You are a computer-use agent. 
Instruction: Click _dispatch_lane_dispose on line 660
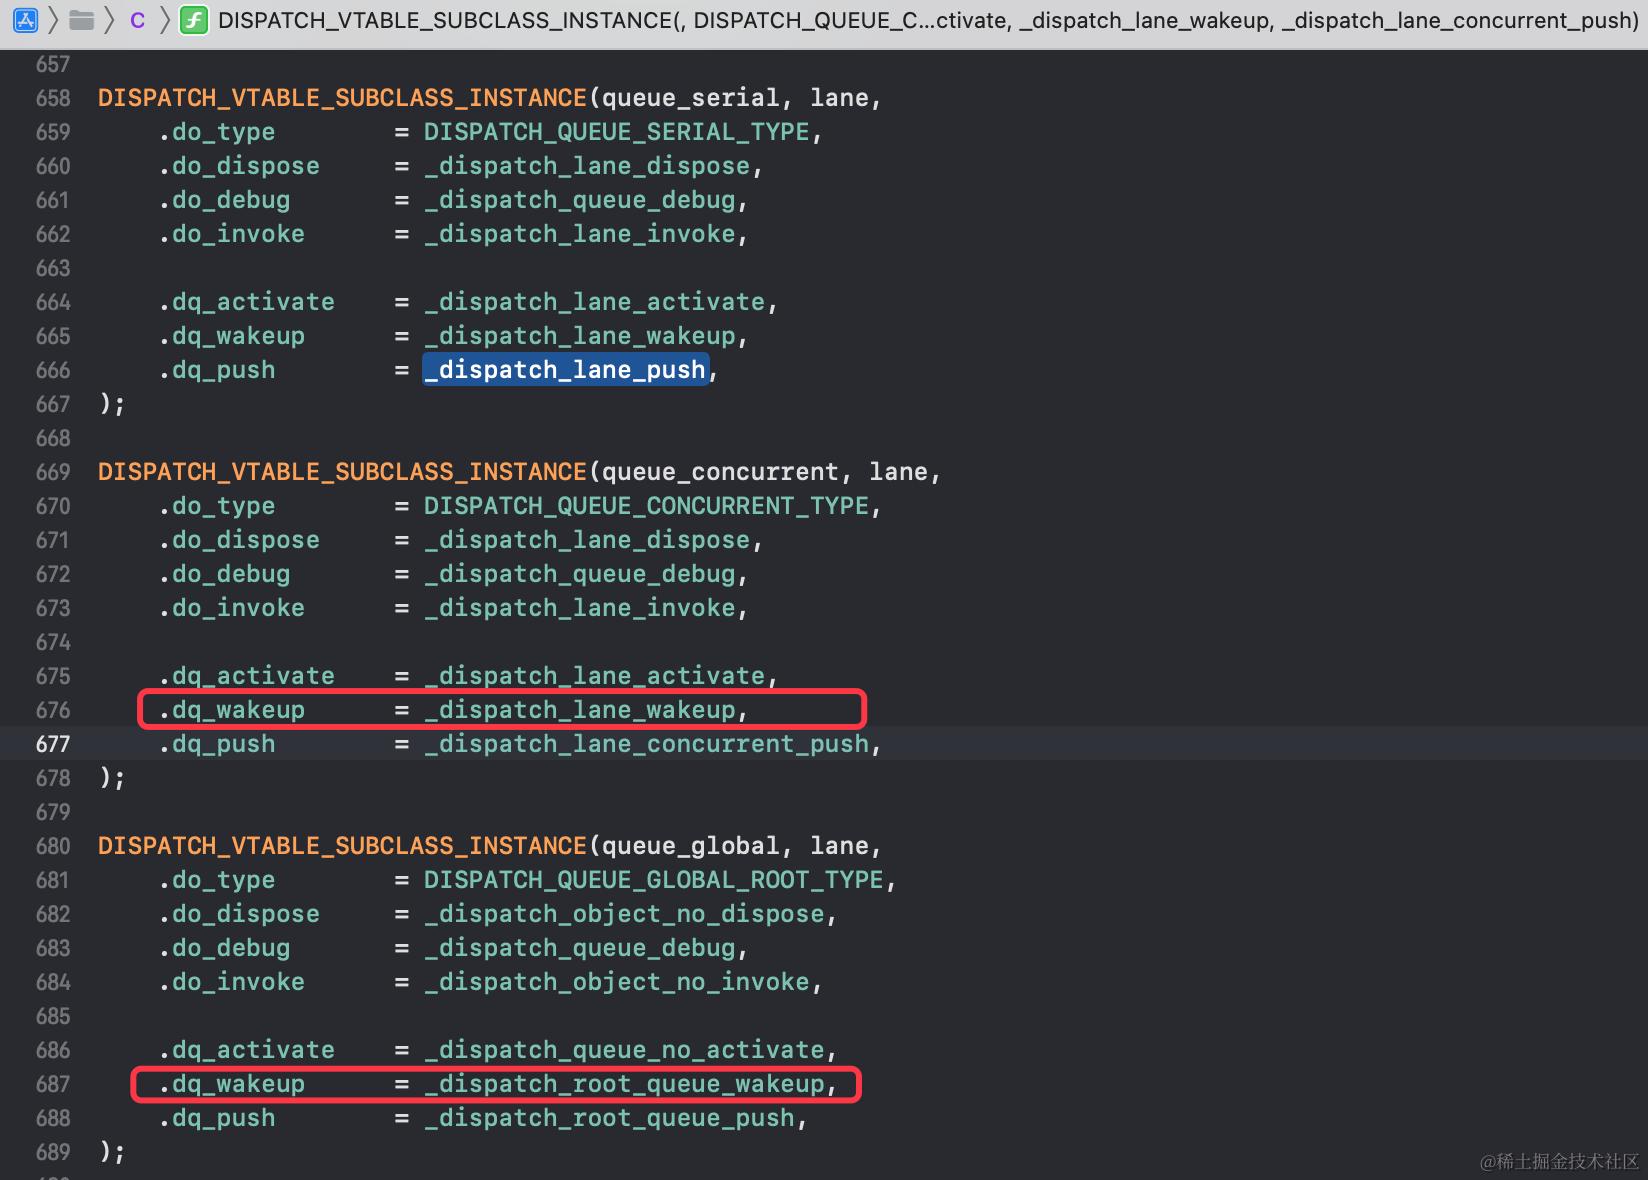point(587,166)
